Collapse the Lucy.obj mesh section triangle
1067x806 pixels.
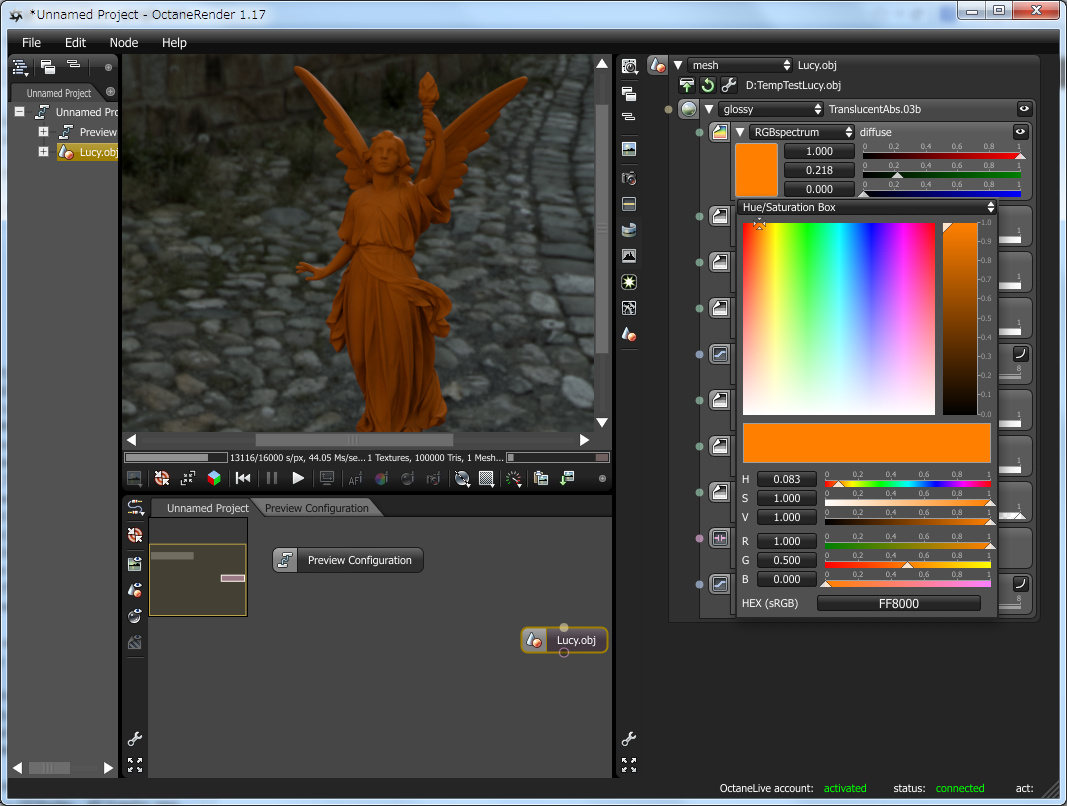coord(678,65)
